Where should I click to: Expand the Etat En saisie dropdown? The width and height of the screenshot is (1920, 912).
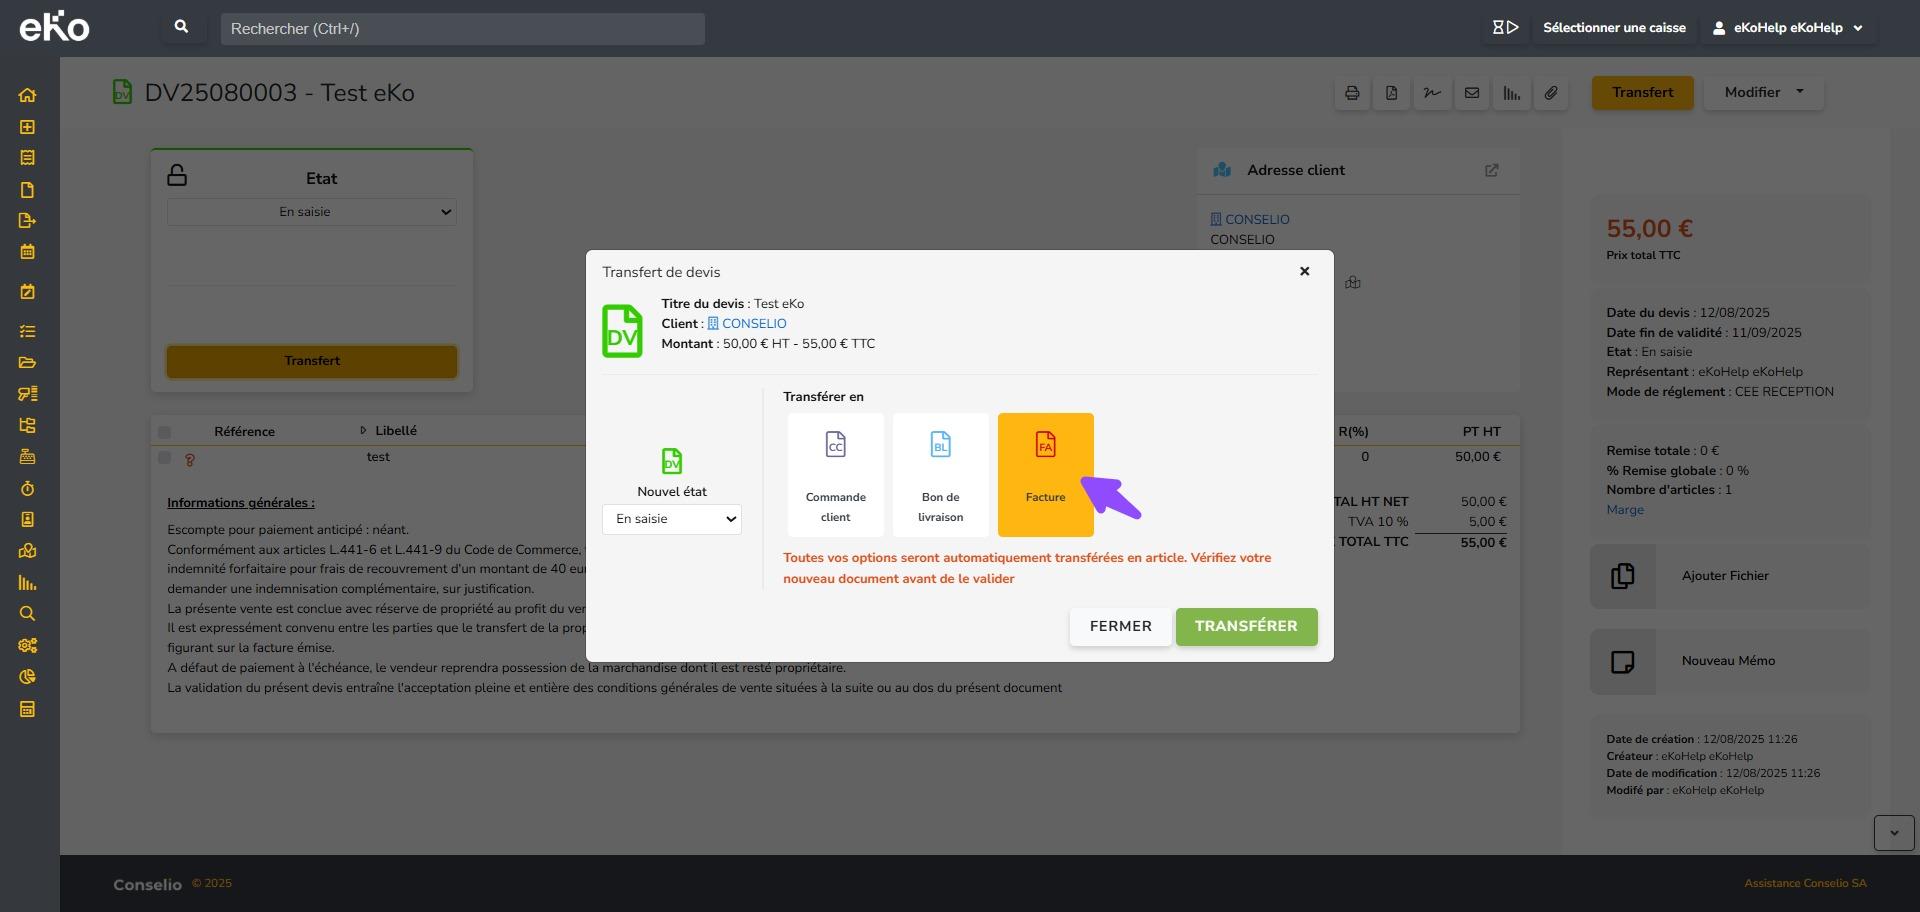coord(312,212)
